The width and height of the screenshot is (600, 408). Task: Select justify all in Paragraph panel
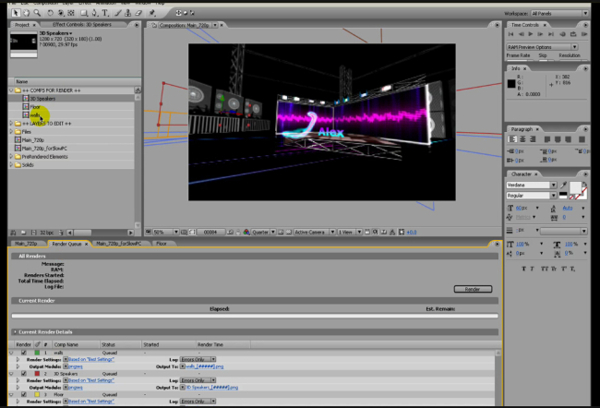coord(582,139)
